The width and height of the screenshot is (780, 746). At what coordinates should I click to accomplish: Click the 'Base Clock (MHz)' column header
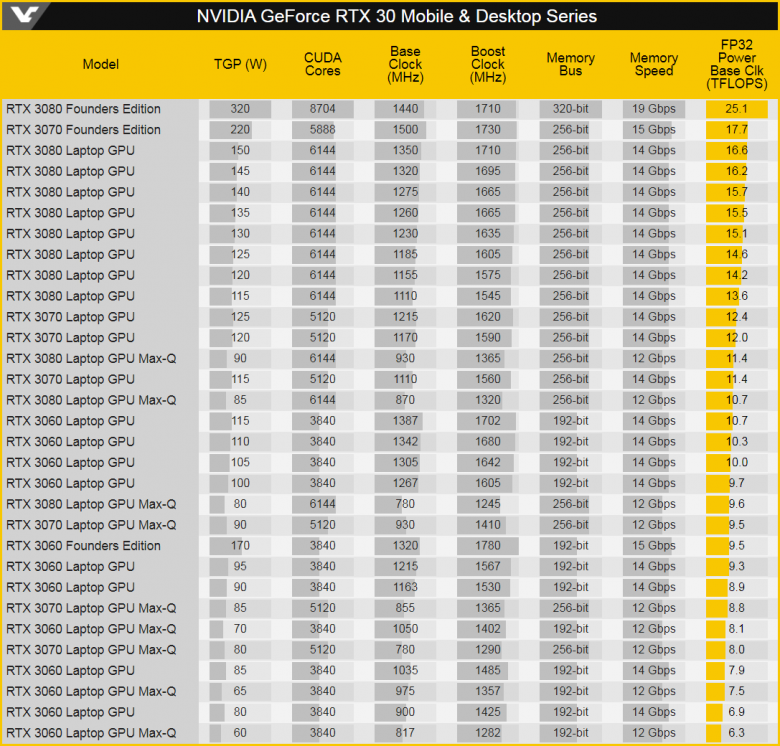click(405, 64)
